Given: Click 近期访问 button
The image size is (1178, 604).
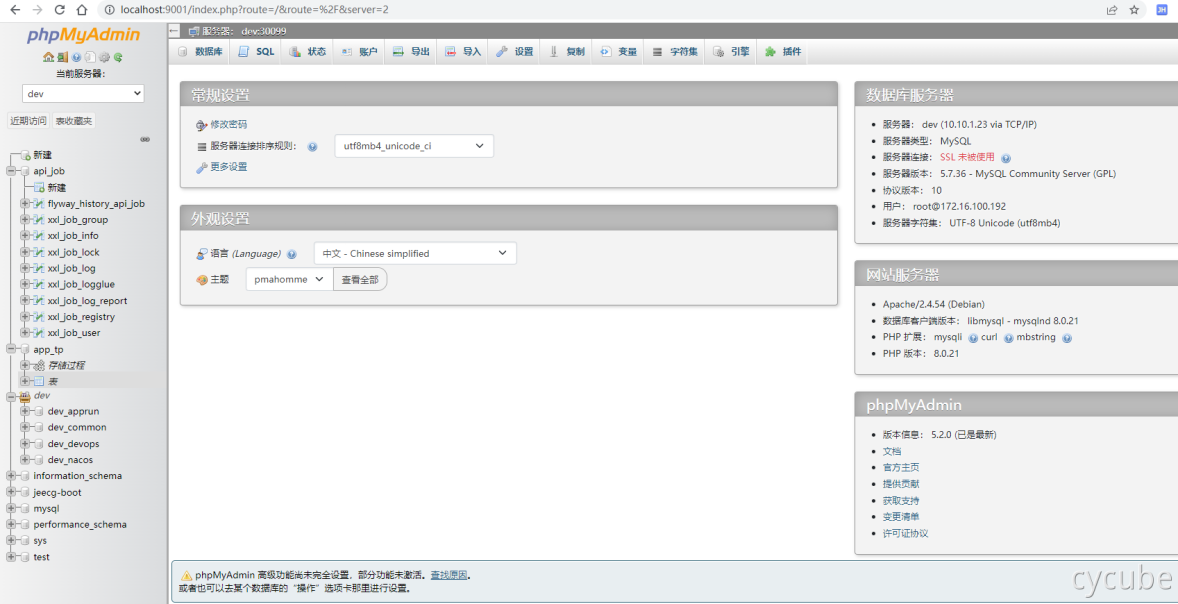Looking at the screenshot, I should 29,121.
